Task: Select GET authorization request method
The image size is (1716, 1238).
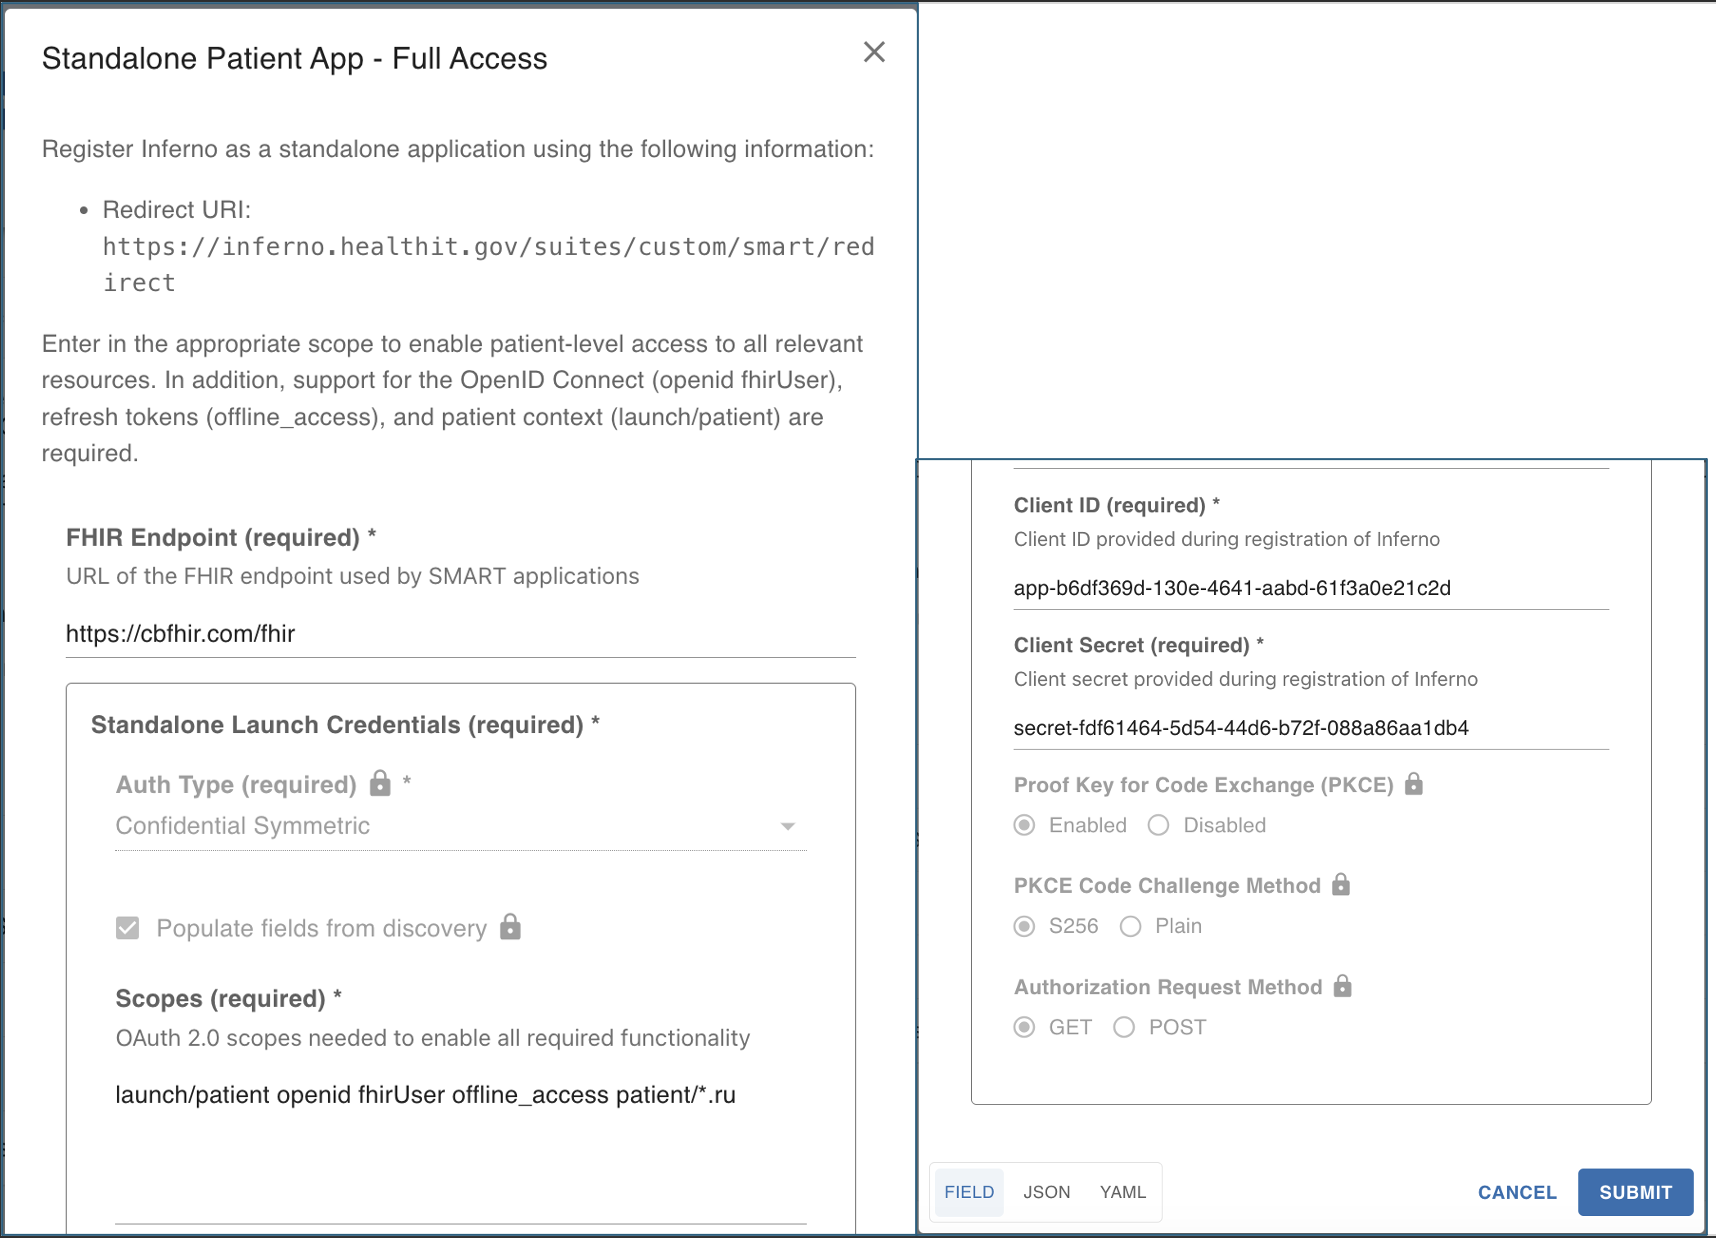Action: pos(1024,1027)
